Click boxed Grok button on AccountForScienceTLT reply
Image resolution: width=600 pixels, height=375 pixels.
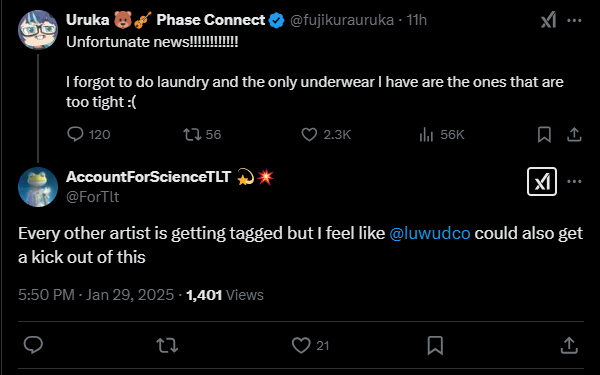pyautogui.click(x=542, y=181)
